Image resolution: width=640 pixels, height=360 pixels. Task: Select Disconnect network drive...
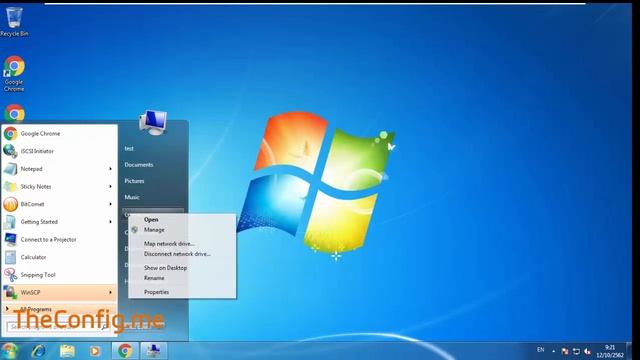(182, 254)
